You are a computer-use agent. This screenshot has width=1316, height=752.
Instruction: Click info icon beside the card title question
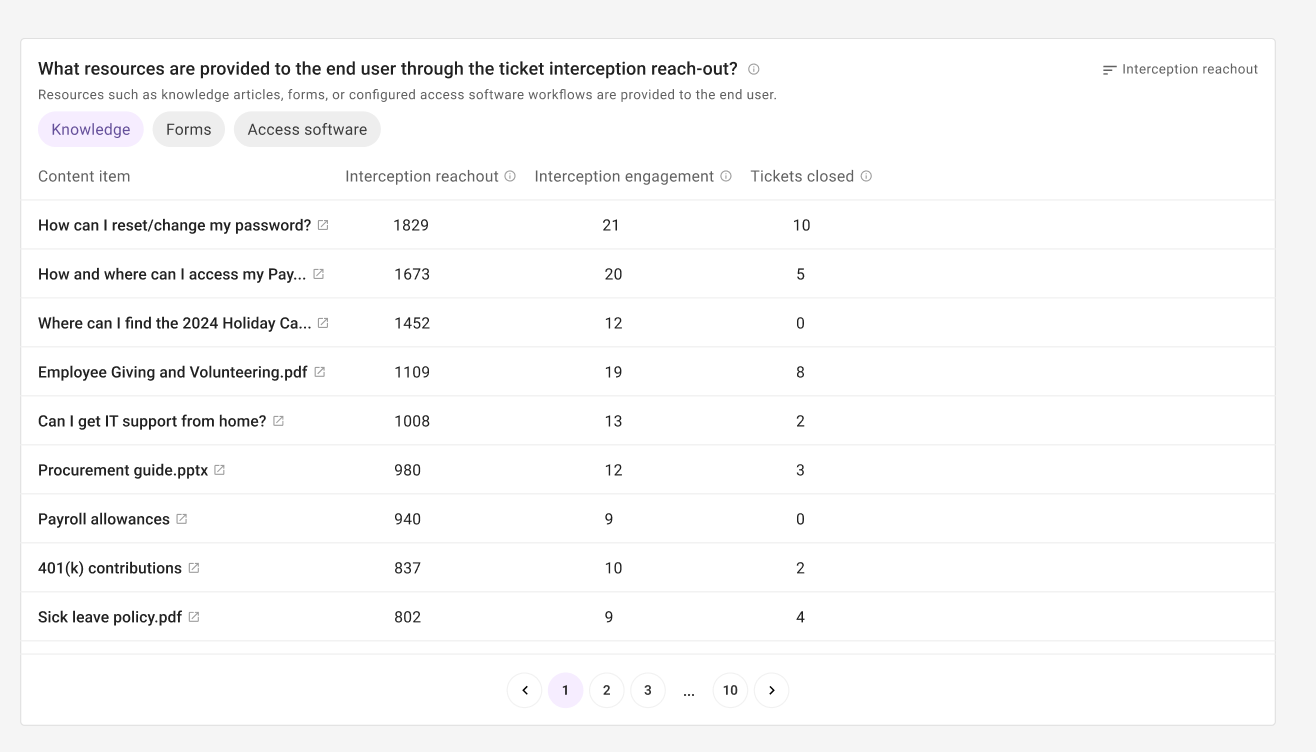pyautogui.click(x=754, y=69)
